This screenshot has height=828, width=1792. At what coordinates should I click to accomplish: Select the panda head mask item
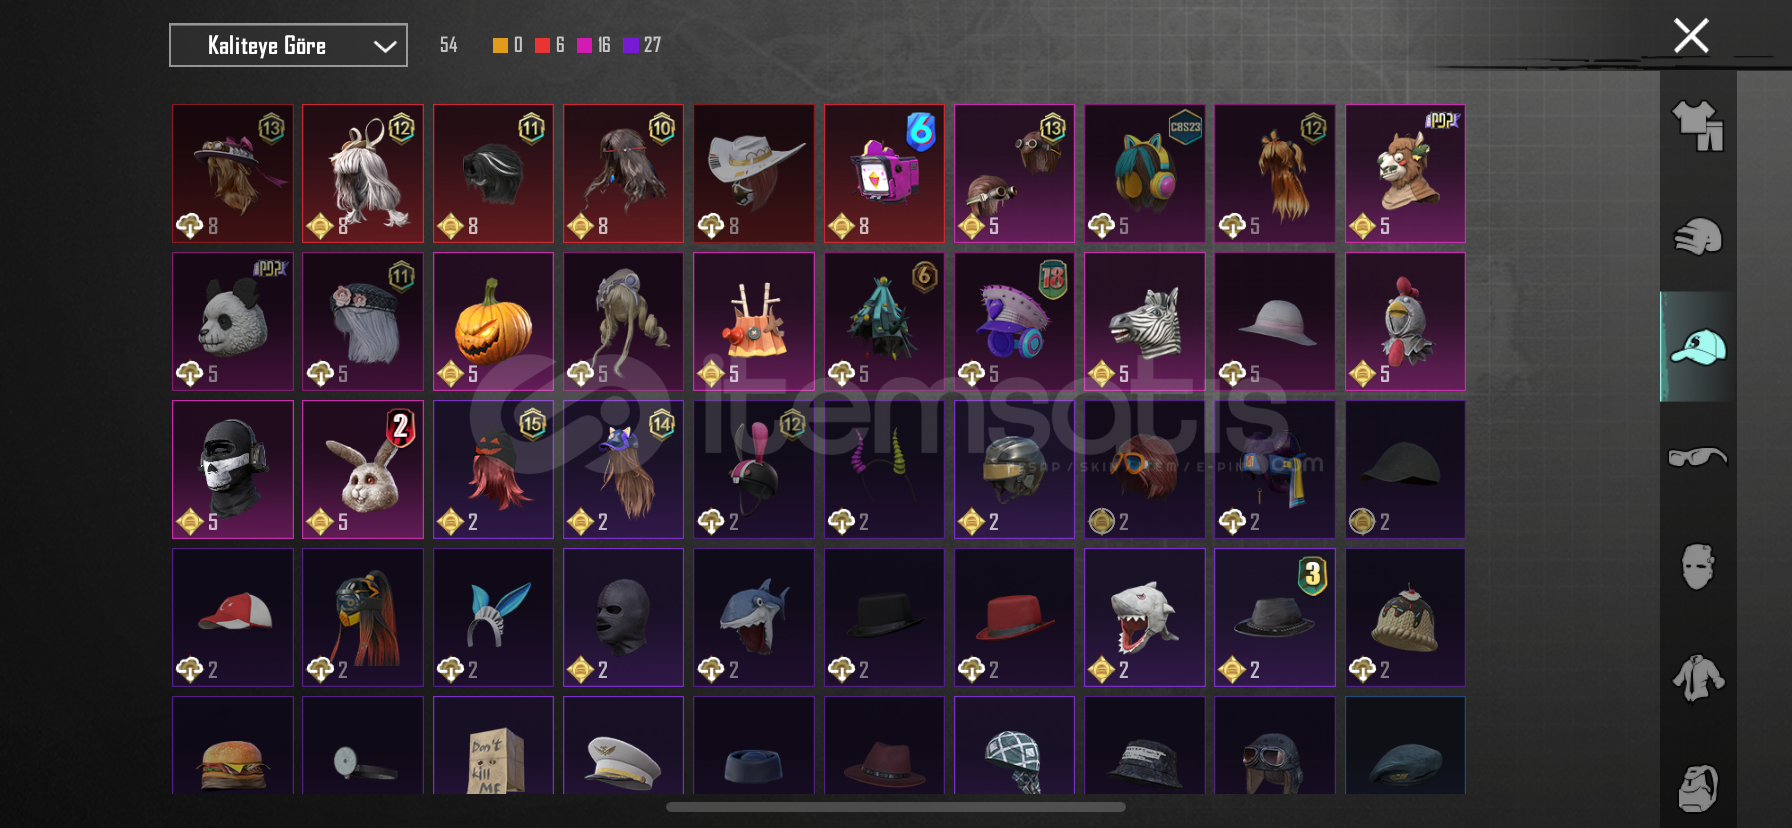(233, 321)
